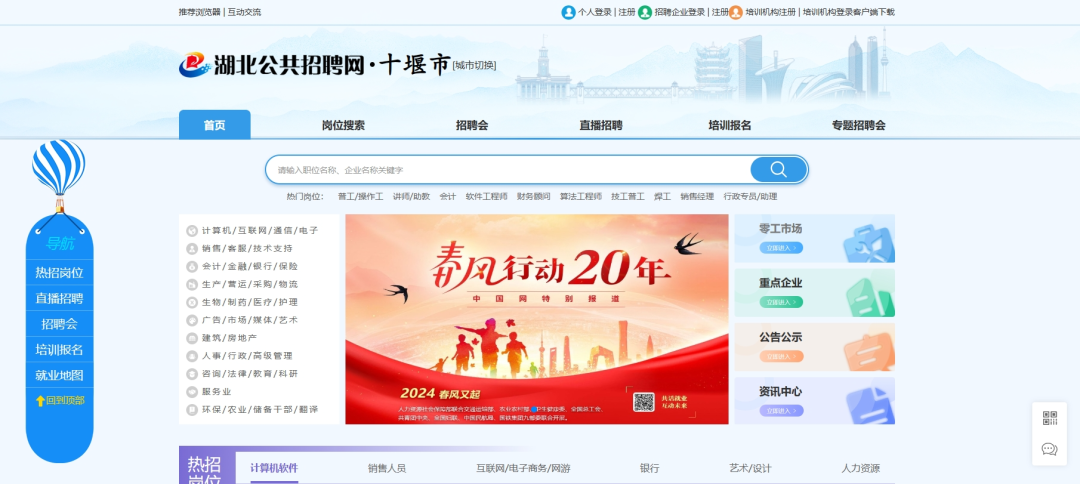Click the 招聘企业登录 green avatar icon
This screenshot has height=484, width=1080.
[645, 12]
